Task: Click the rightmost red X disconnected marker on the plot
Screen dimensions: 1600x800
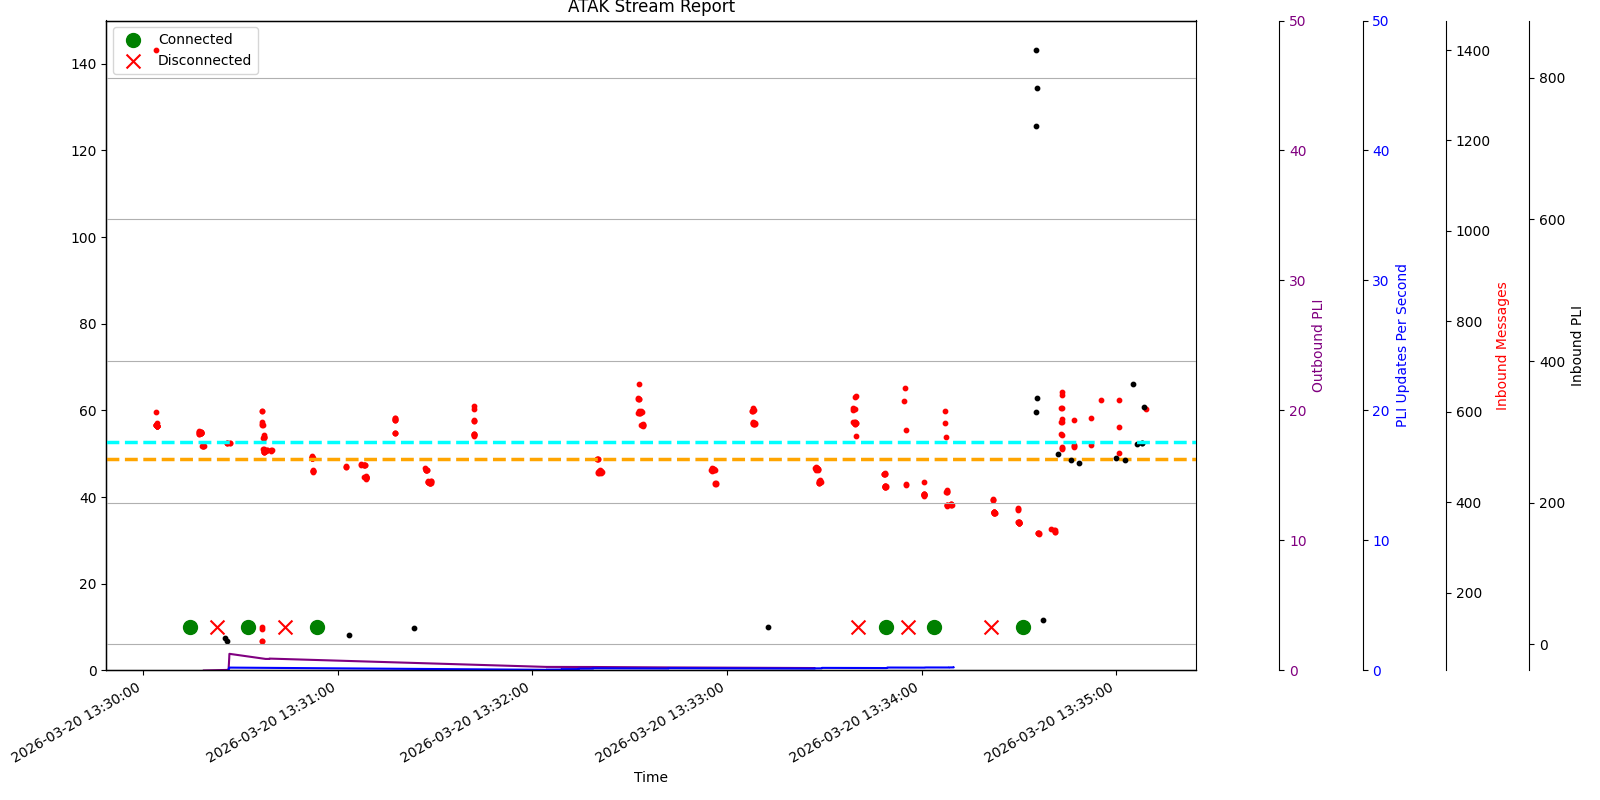Action: (x=991, y=627)
